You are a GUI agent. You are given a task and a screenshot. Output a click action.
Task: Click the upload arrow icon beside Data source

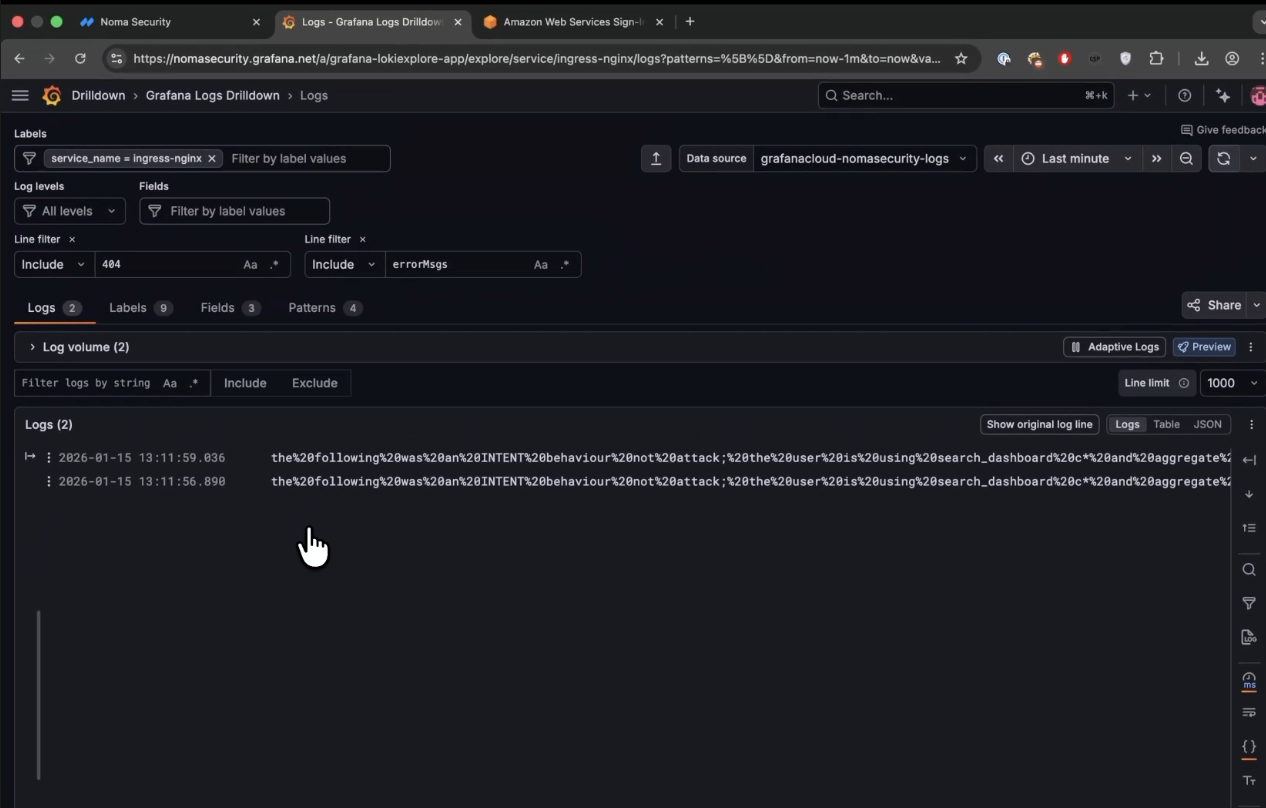pyautogui.click(x=656, y=158)
